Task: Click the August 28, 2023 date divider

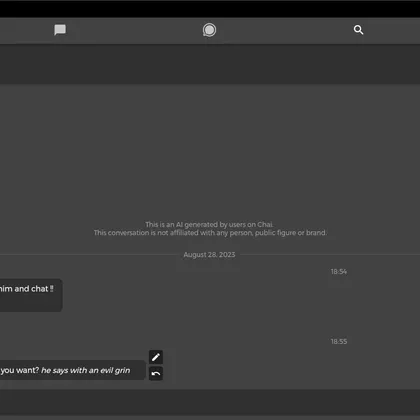Action: click(x=209, y=255)
